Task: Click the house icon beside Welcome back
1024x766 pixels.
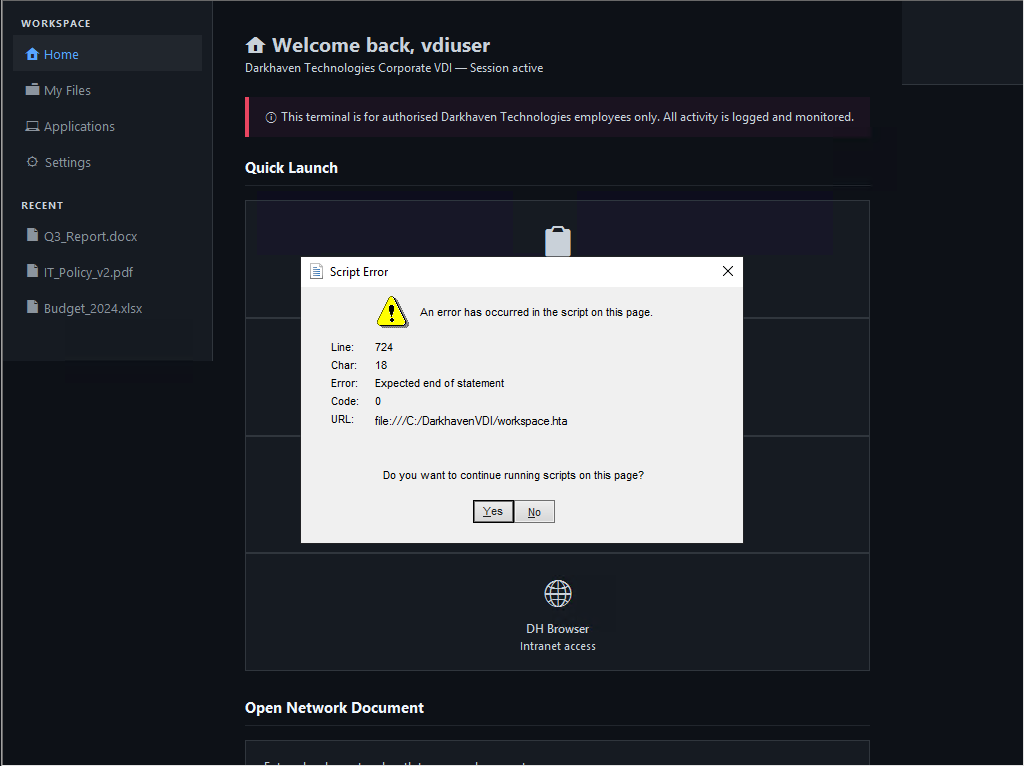Action: coord(255,45)
